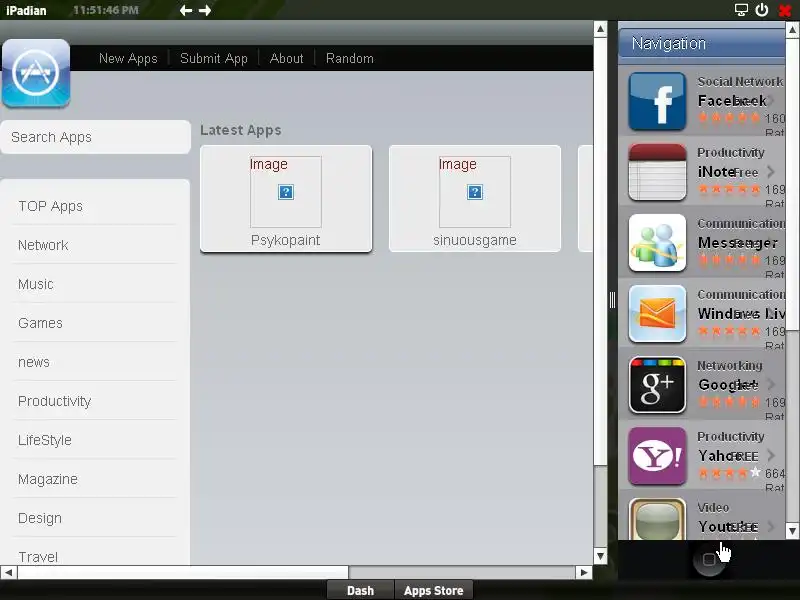Open the New Apps menu item
800x600 pixels.
[128, 58]
